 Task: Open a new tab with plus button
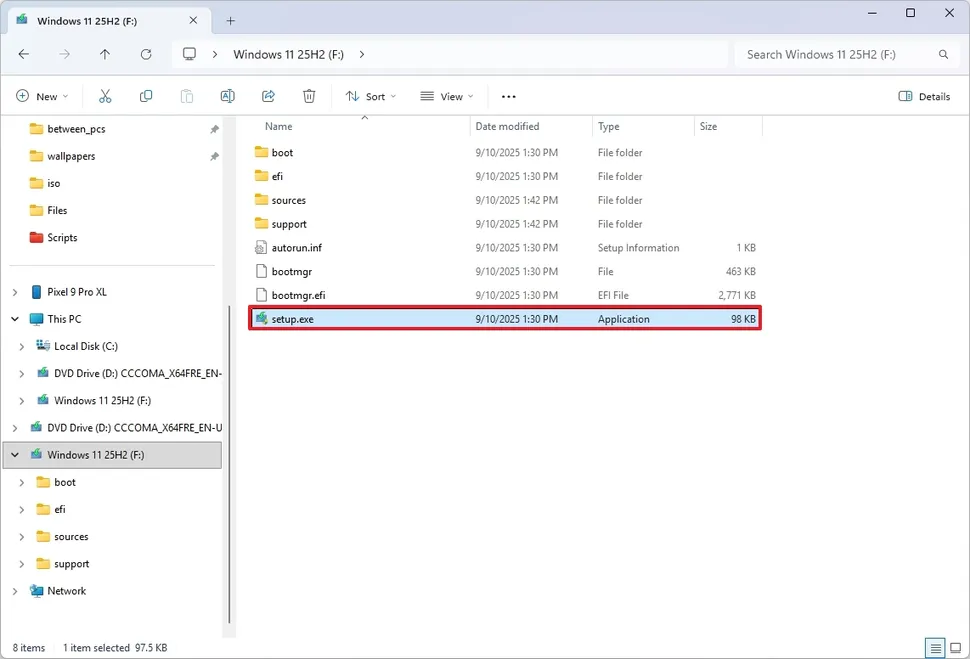[x=230, y=20]
